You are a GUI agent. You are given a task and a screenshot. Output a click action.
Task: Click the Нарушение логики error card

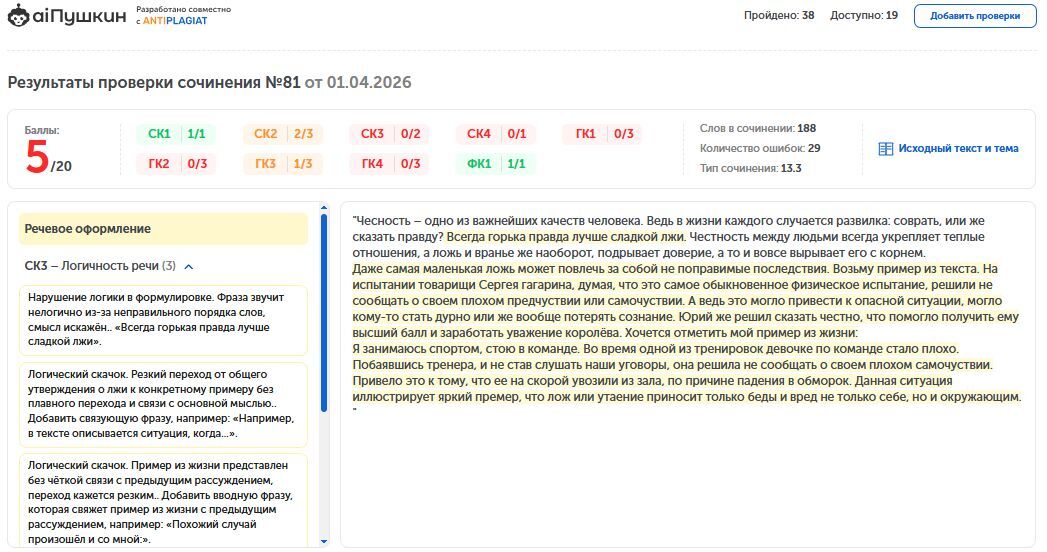(x=163, y=320)
